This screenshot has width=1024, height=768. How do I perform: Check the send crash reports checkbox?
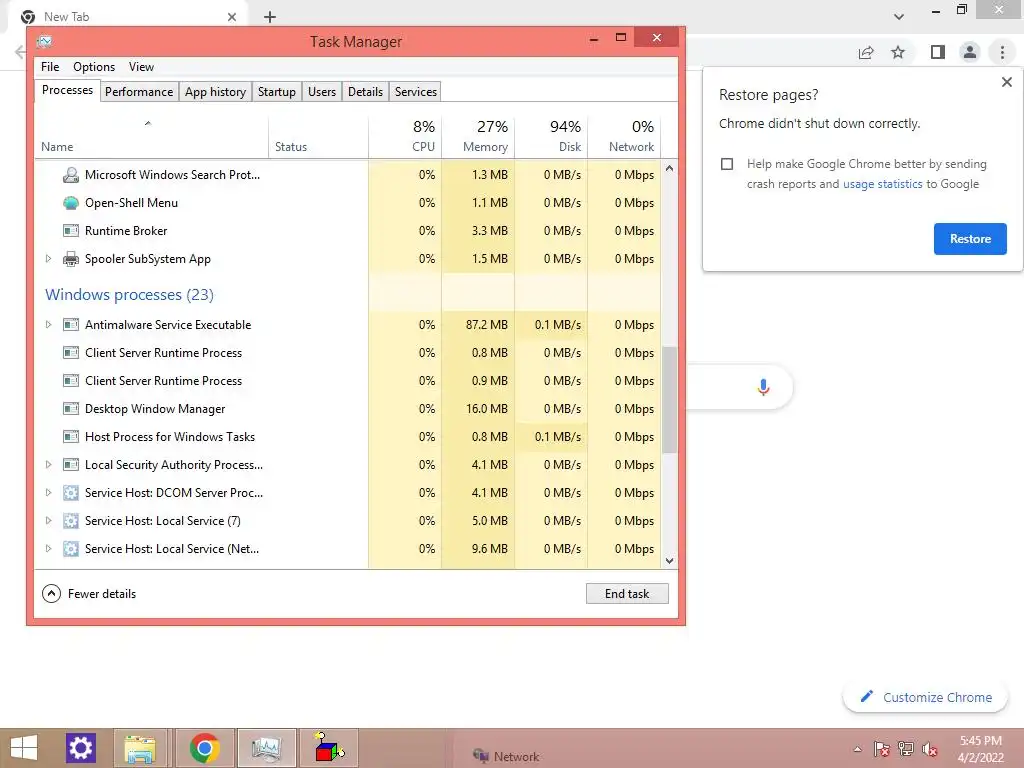pyautogui.click(x=727, y=164)
